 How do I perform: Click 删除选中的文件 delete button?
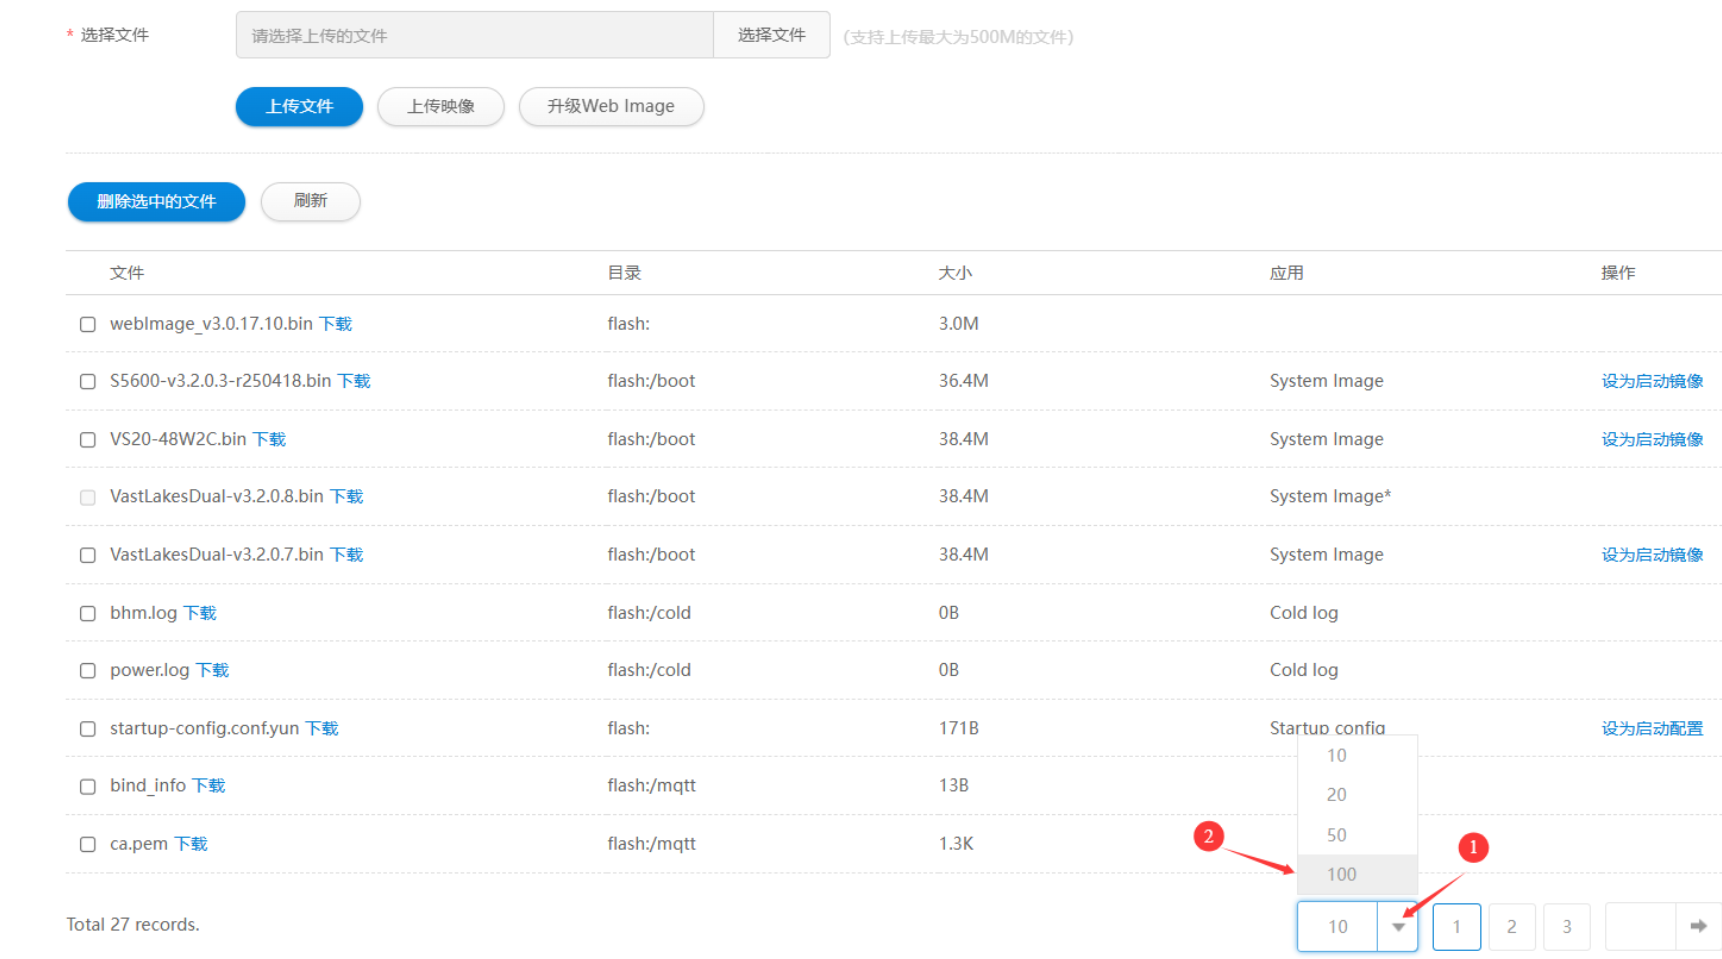pyautogui.click(x=156, y=201)
